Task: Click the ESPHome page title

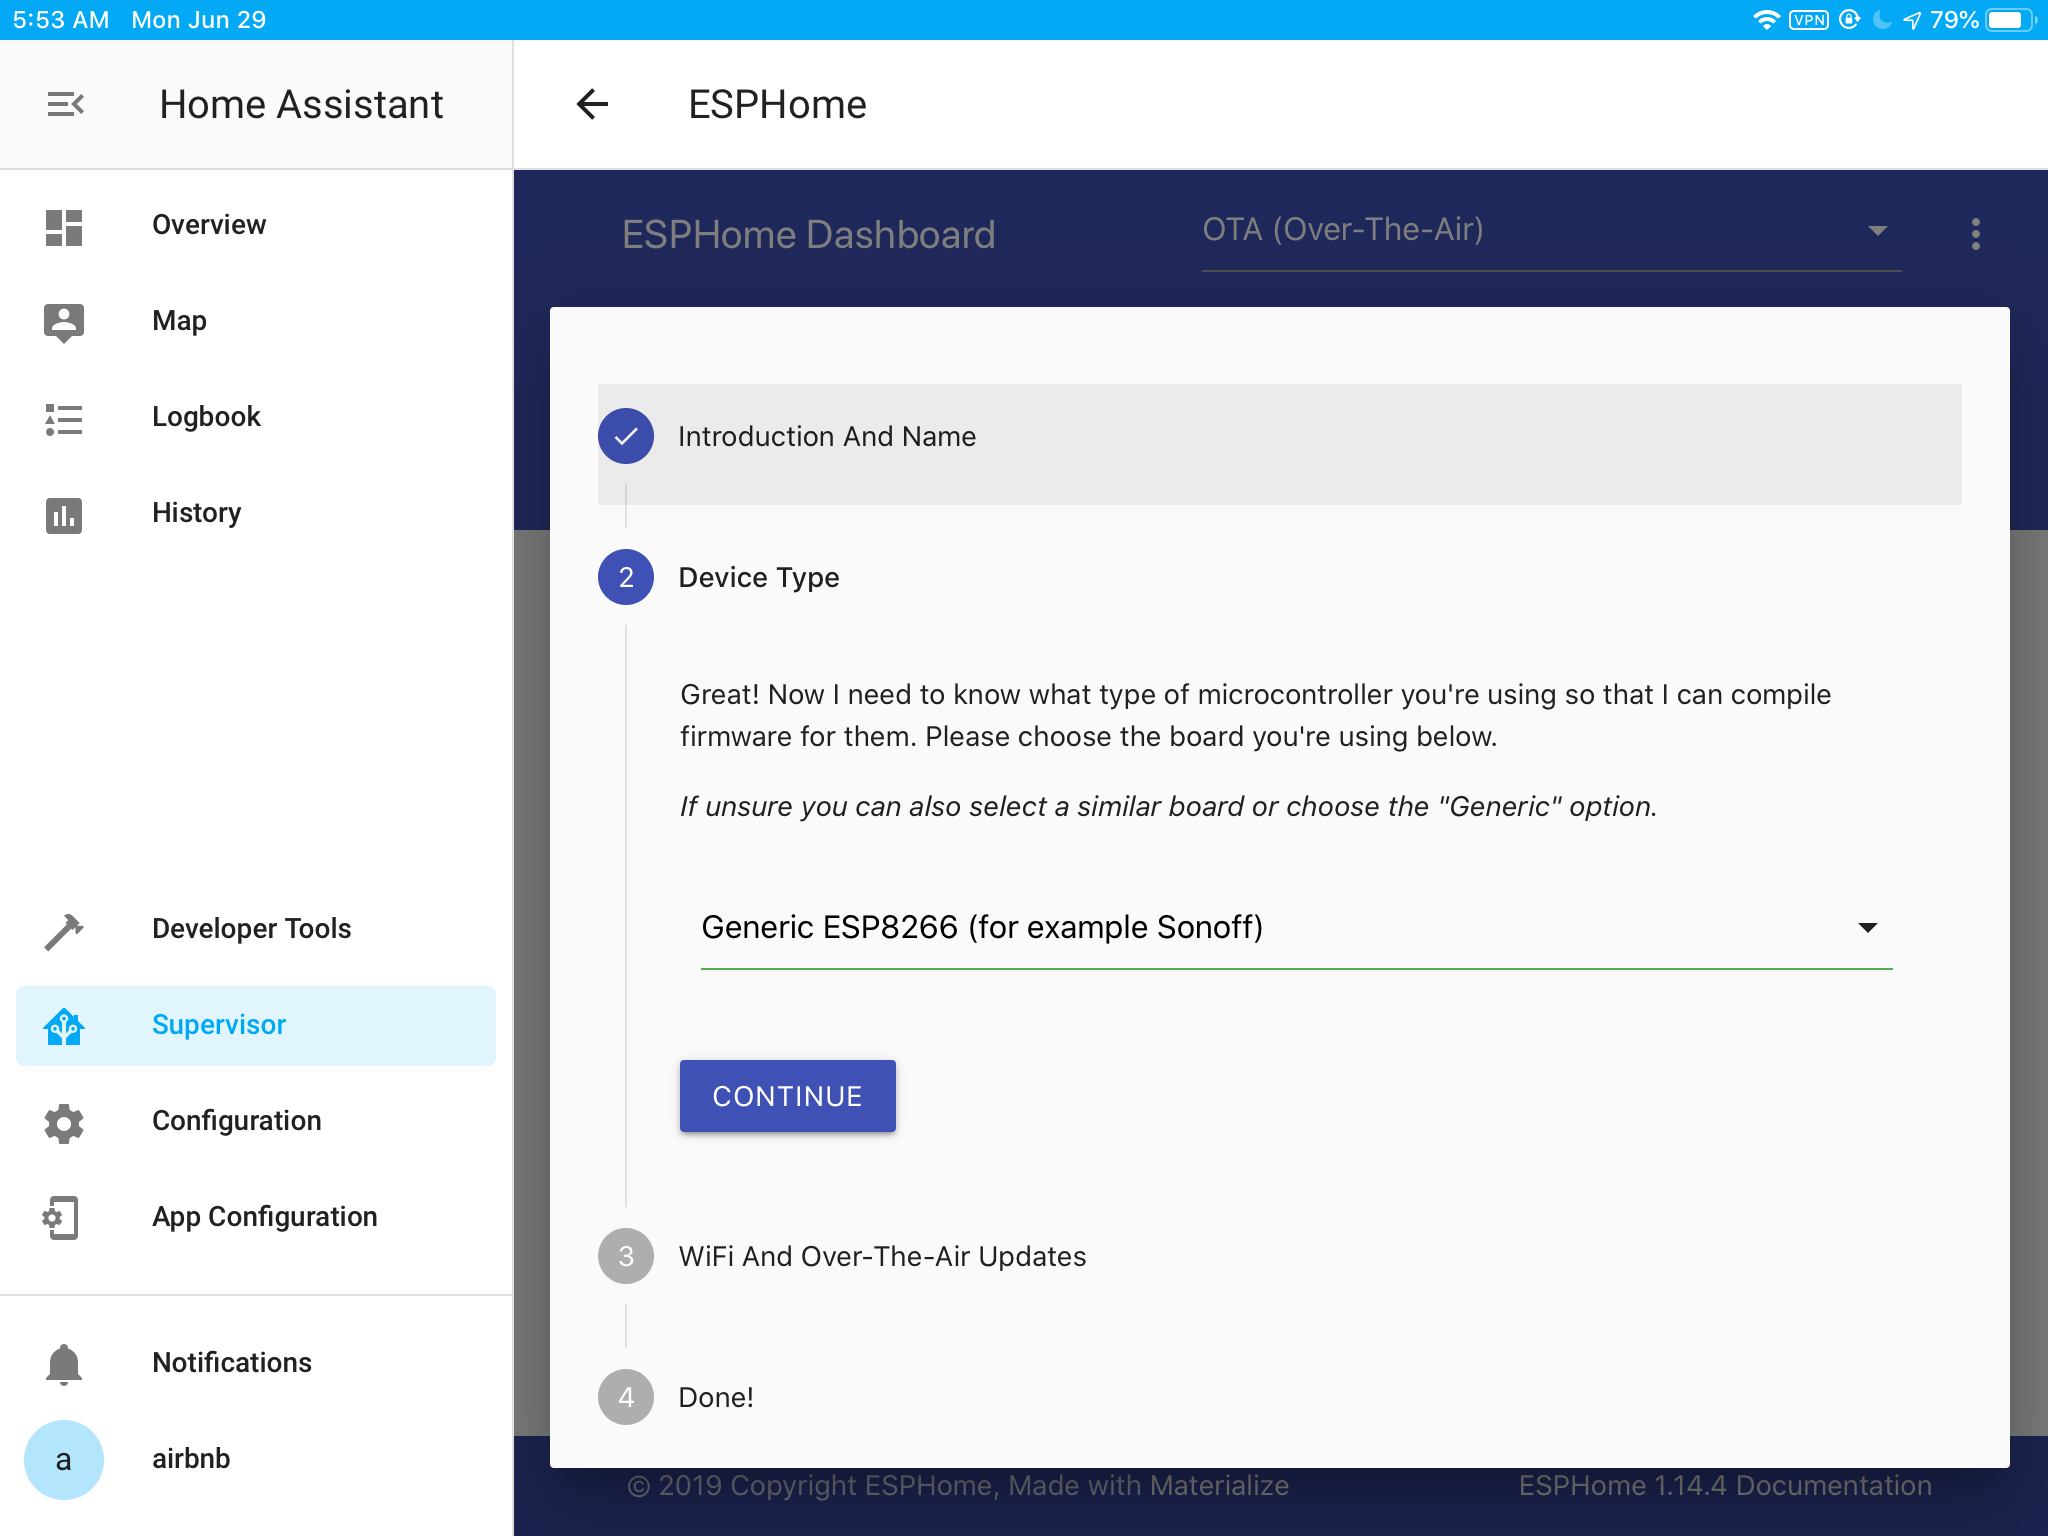Action: (x=777, y=105)
